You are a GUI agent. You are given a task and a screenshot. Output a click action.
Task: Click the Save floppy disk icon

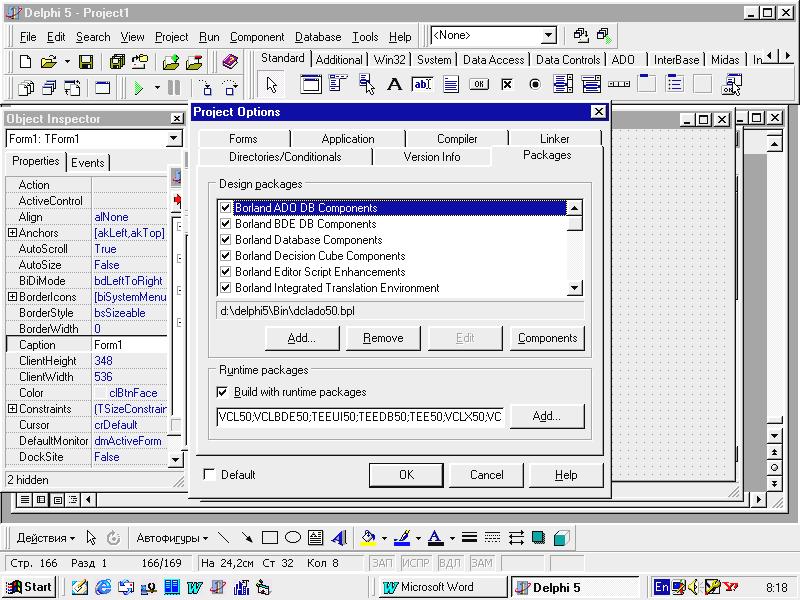click(86, 62)
